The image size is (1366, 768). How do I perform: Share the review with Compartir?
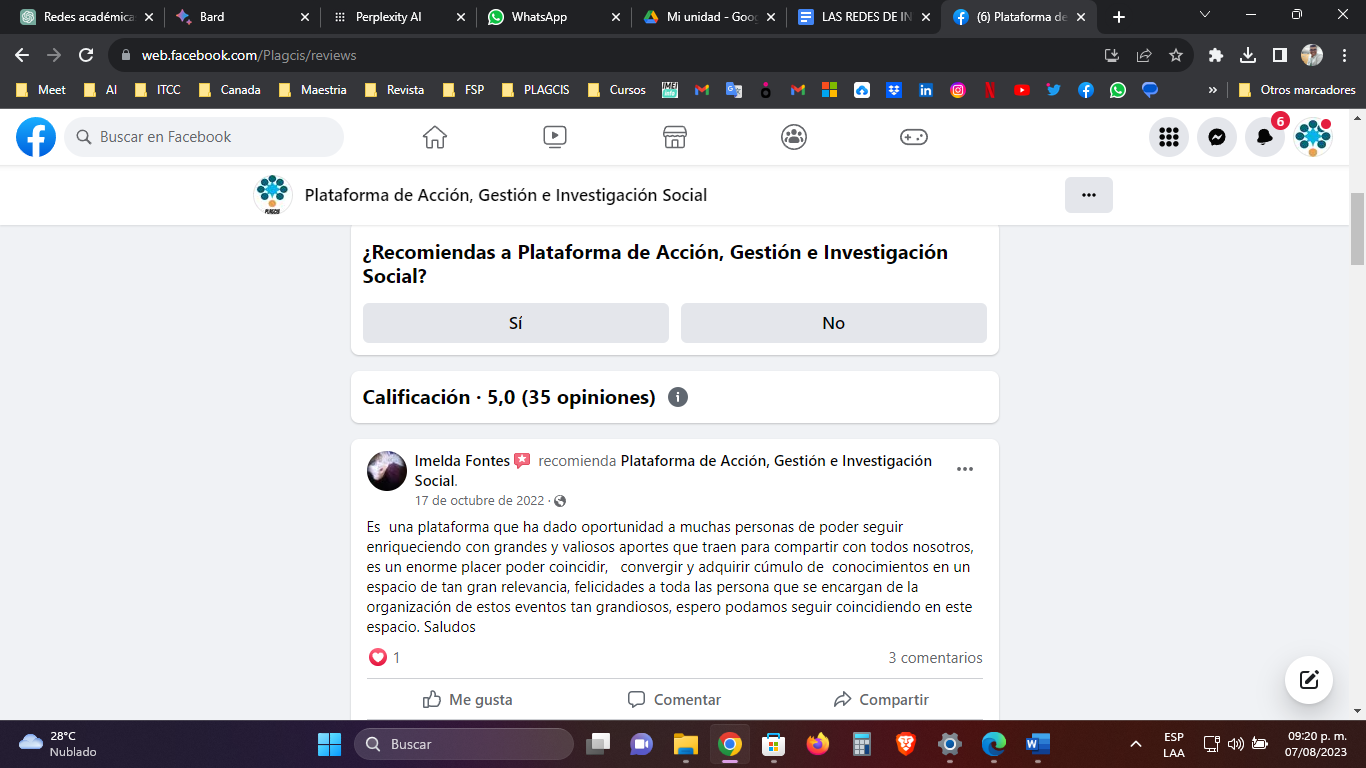(x=881, y=700)
